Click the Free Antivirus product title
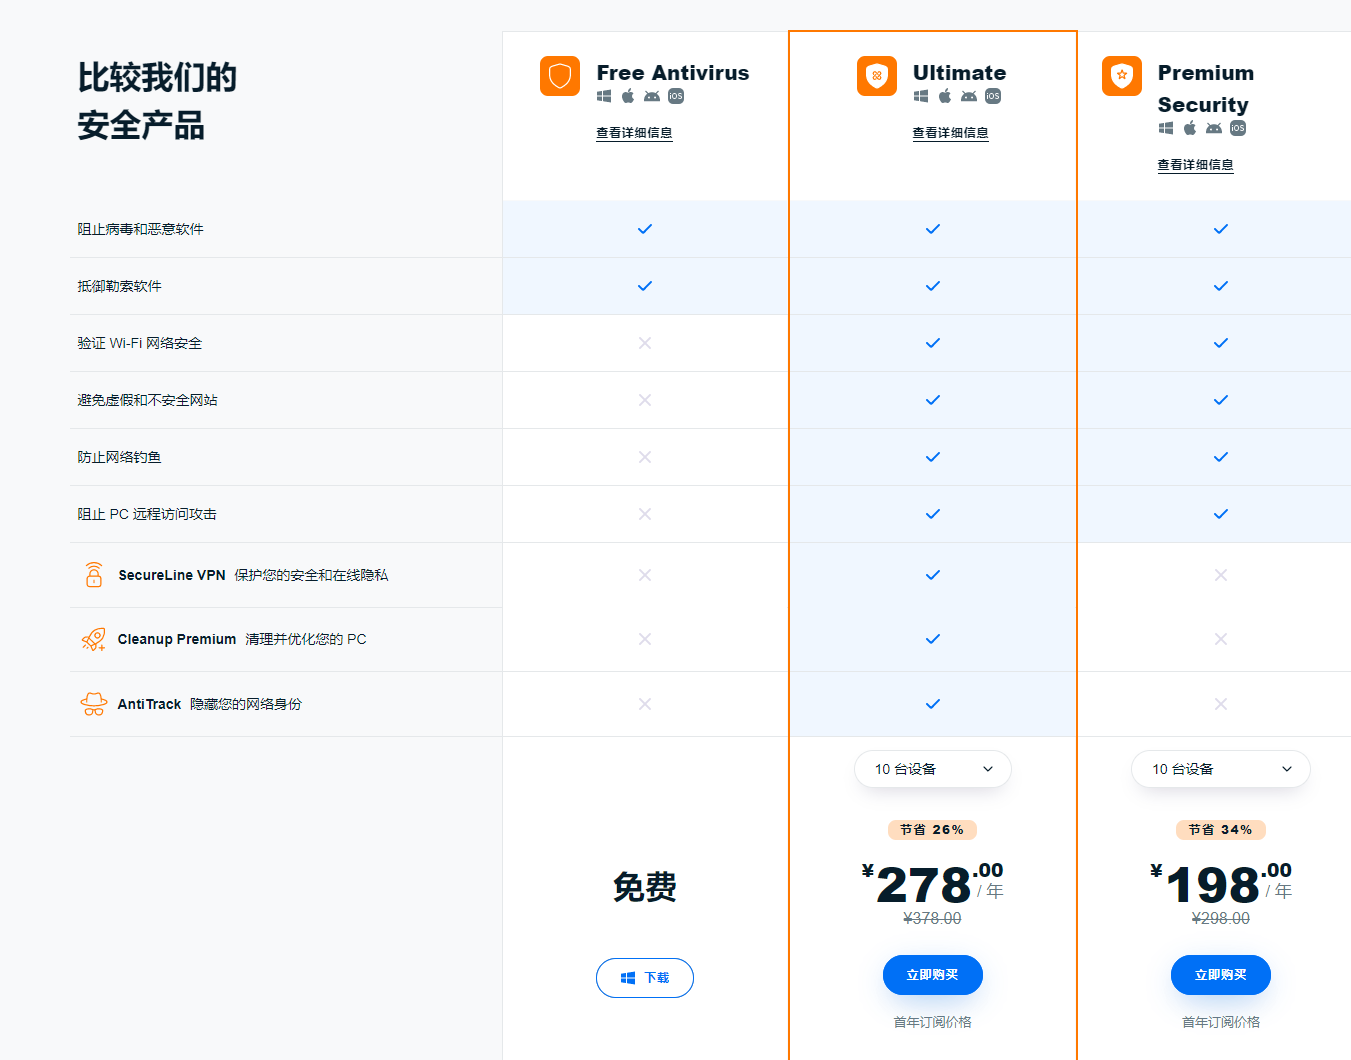1351x1060 pixels. [x=673, y=73]
